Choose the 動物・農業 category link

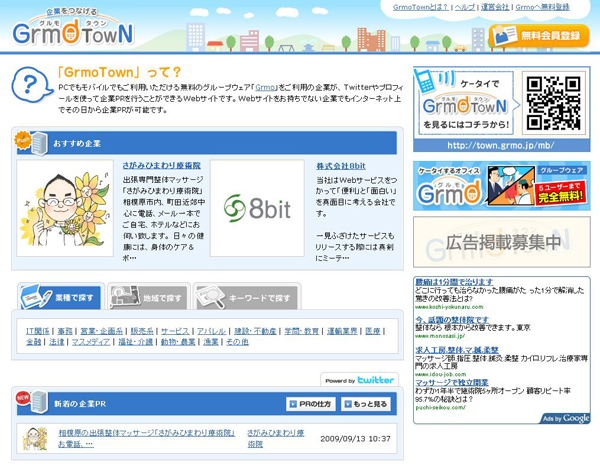(178, 342)
